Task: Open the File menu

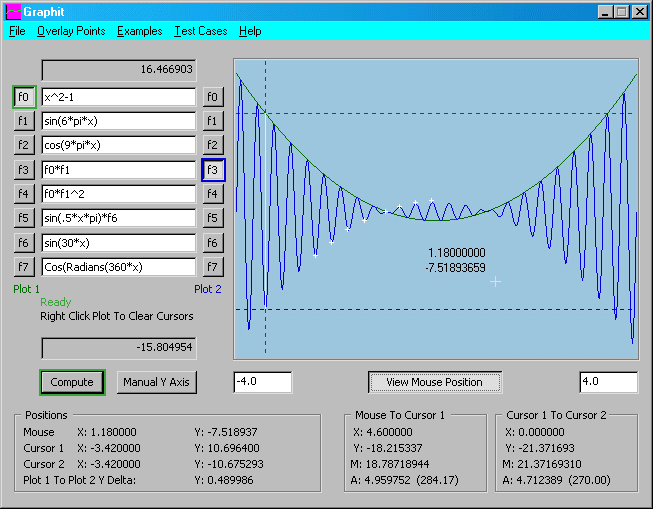Action: [17, 31]
